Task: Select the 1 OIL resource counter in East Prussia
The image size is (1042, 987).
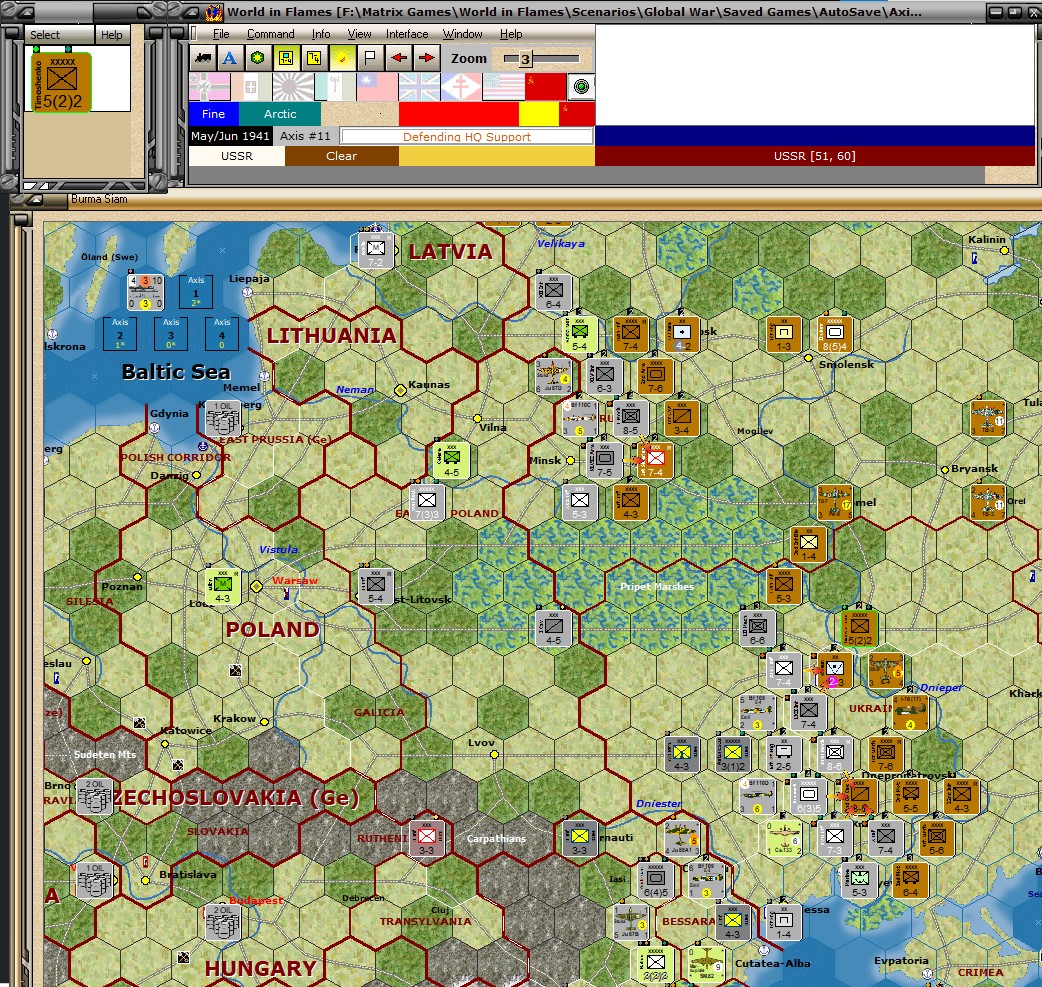Action: pyautogui.click(x=223, y=417)
